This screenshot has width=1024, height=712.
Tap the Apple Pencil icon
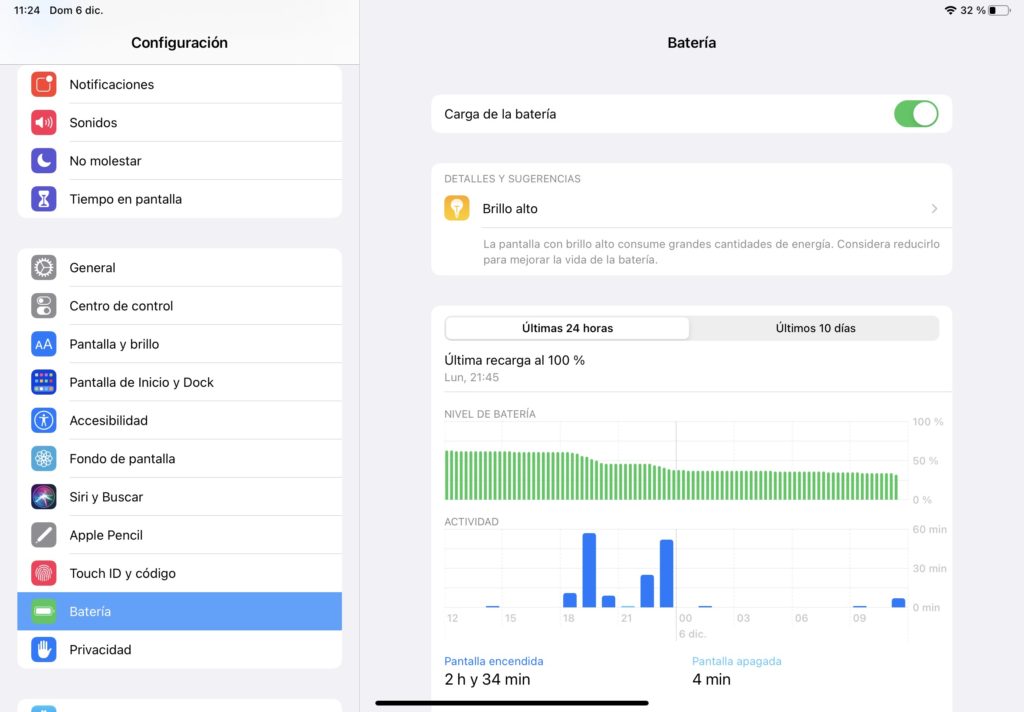44,535
